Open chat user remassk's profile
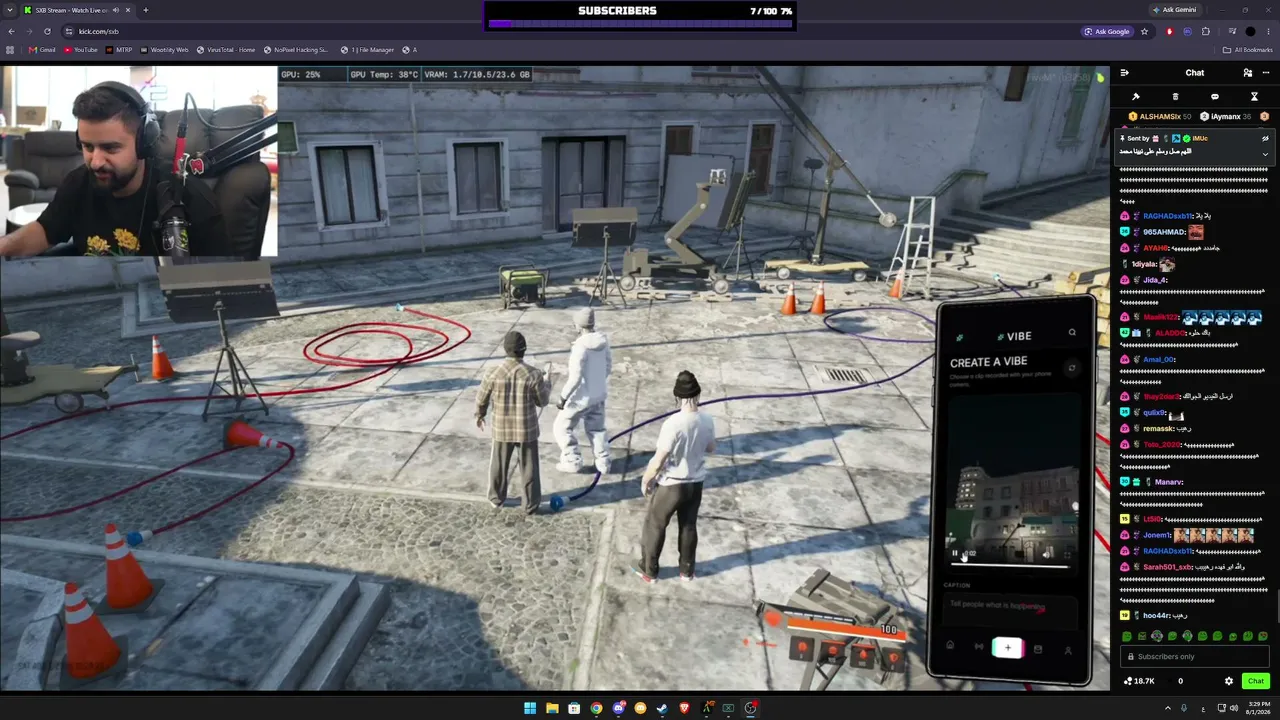This screenshot has width=1280, height=720. pyautogui.click(x=1159, y=429)
